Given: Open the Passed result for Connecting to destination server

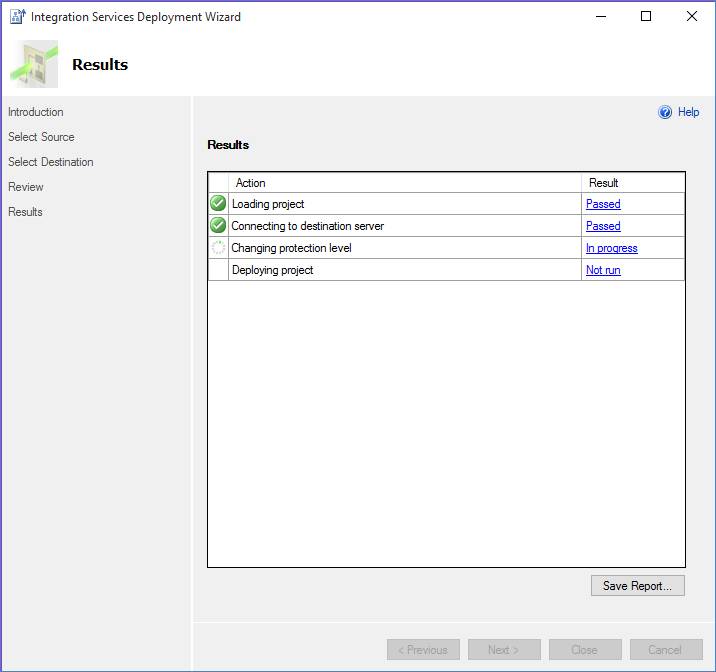Looking at the screenshot, I should click(603, 226).
